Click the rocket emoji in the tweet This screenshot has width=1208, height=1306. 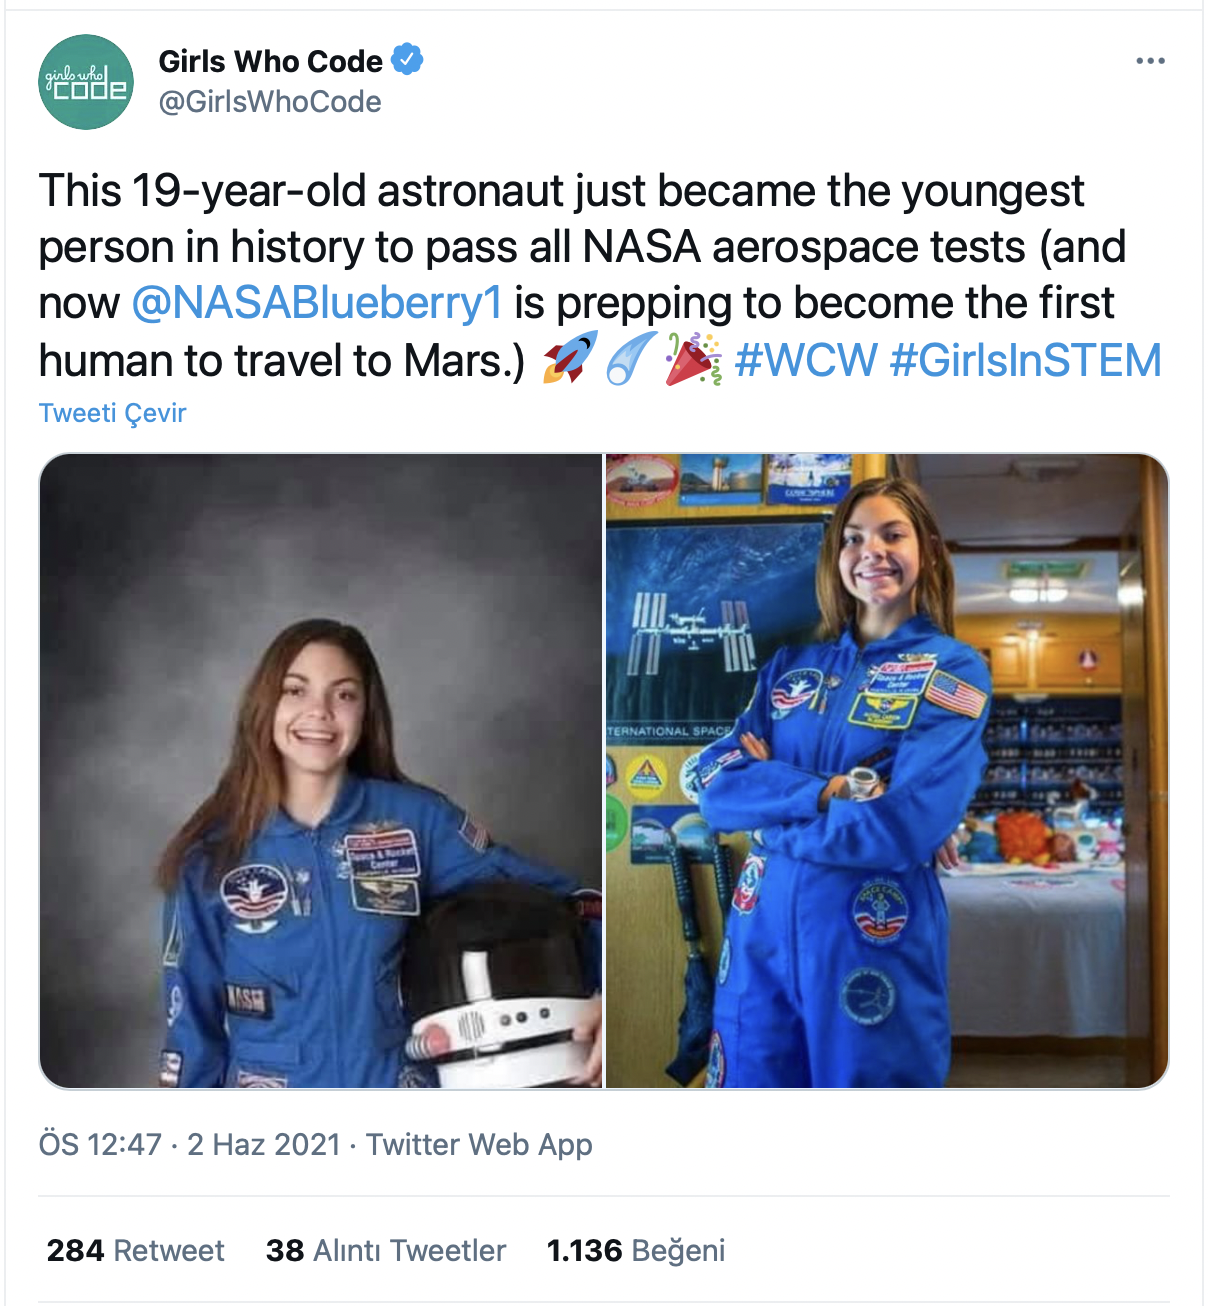570,358
